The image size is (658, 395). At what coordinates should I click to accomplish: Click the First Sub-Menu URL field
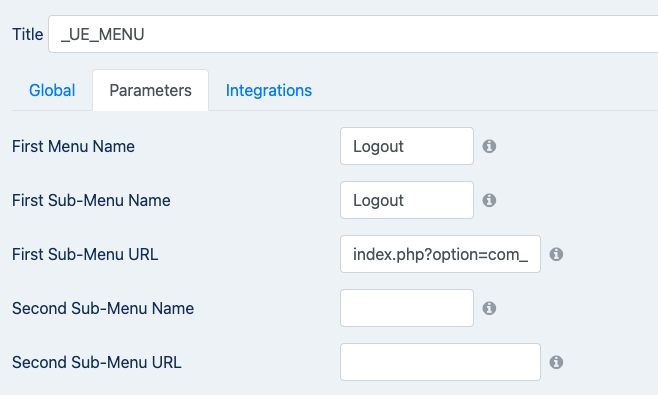tap(440, 254)
